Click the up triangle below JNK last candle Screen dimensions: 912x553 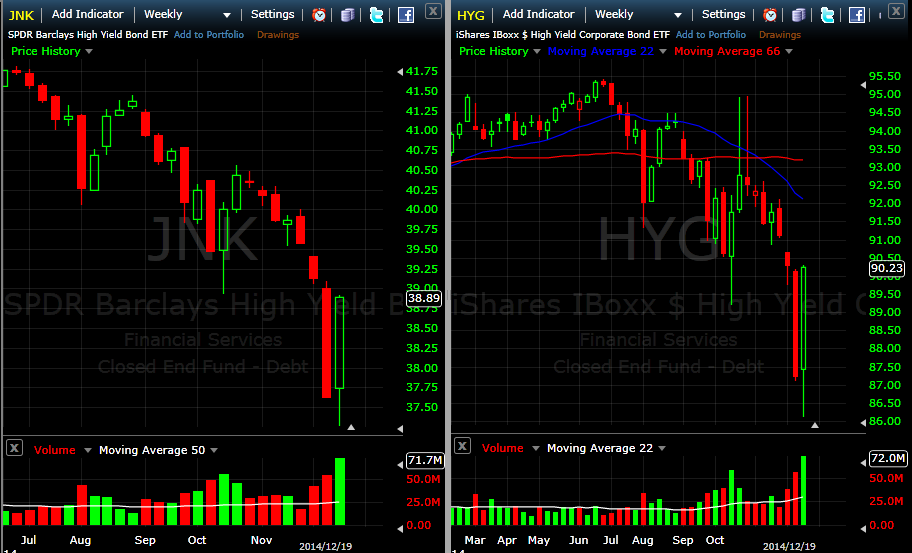[x=351, y=427]
